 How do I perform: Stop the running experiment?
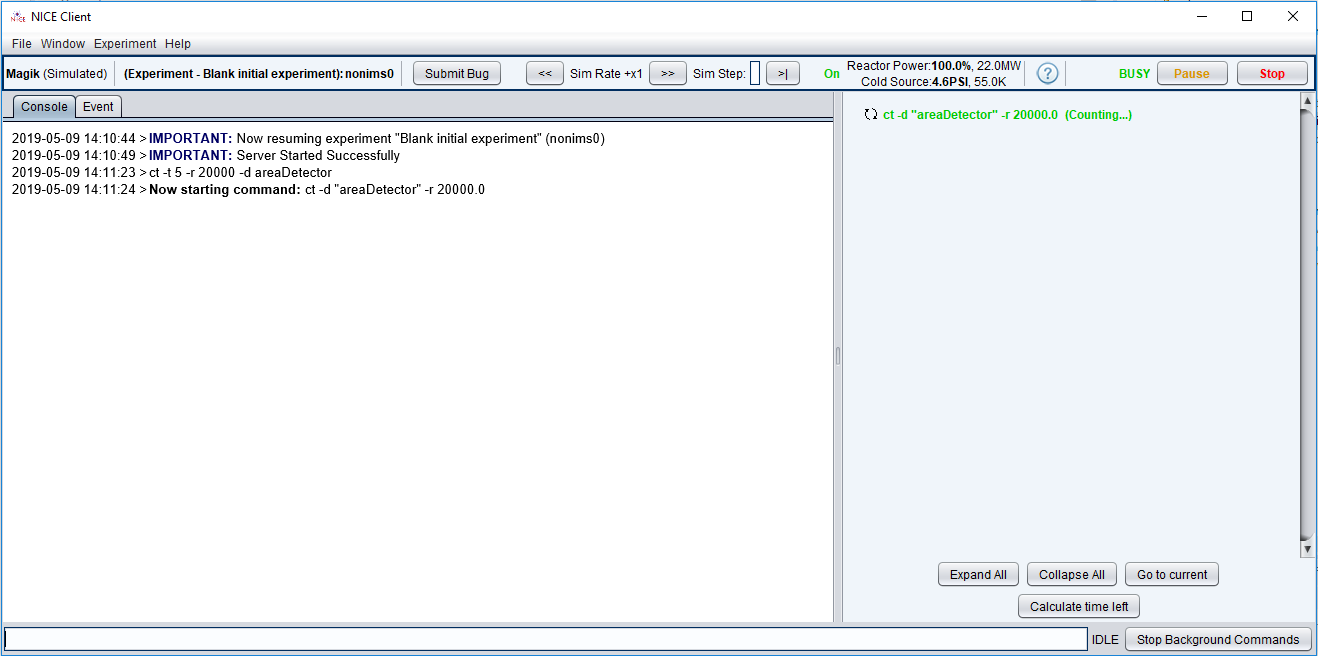click(x=1271, y=74)
